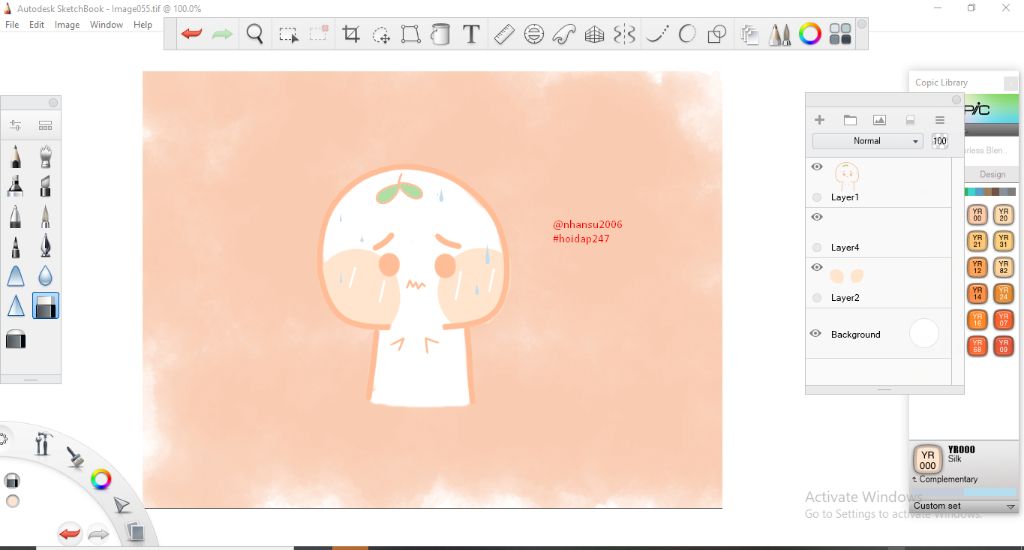Open the Window menu
The height and width of the screenshot is (550, 1024).
106,25
